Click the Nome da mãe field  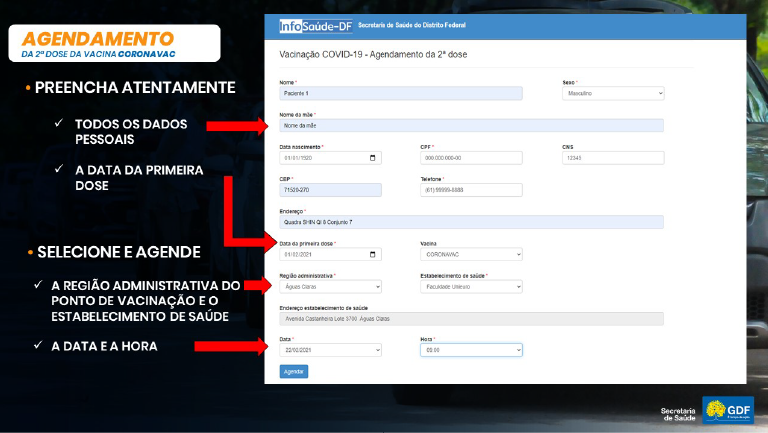pyautogui.click(x=472, y=125)
